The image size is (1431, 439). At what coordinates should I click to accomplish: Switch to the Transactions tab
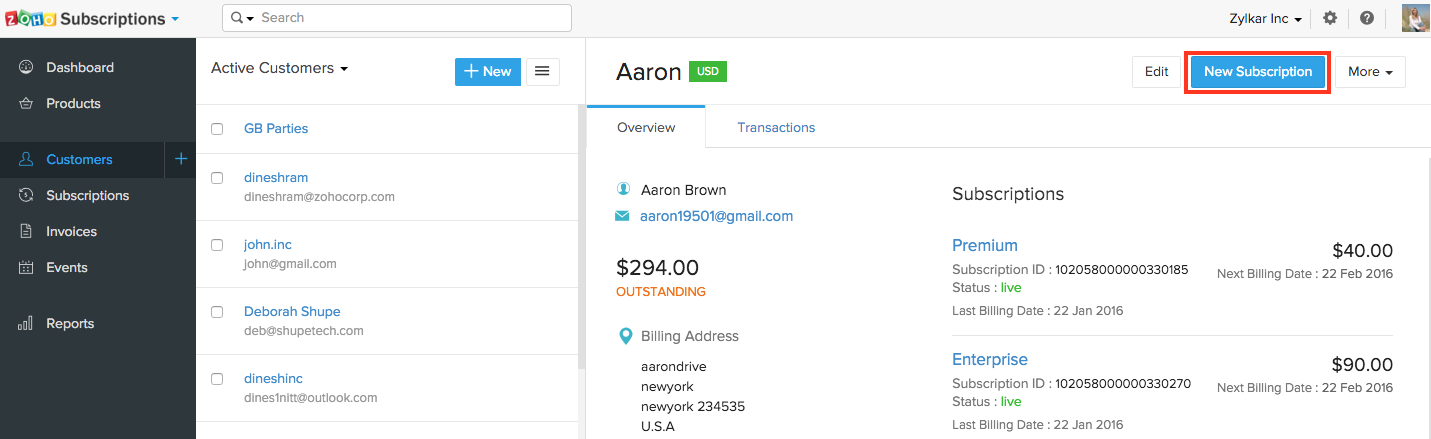click(x=775, y=127)
